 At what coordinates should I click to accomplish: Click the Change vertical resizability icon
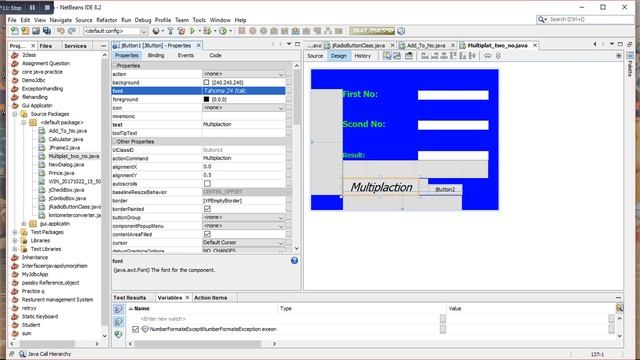[x=498, y=56]
